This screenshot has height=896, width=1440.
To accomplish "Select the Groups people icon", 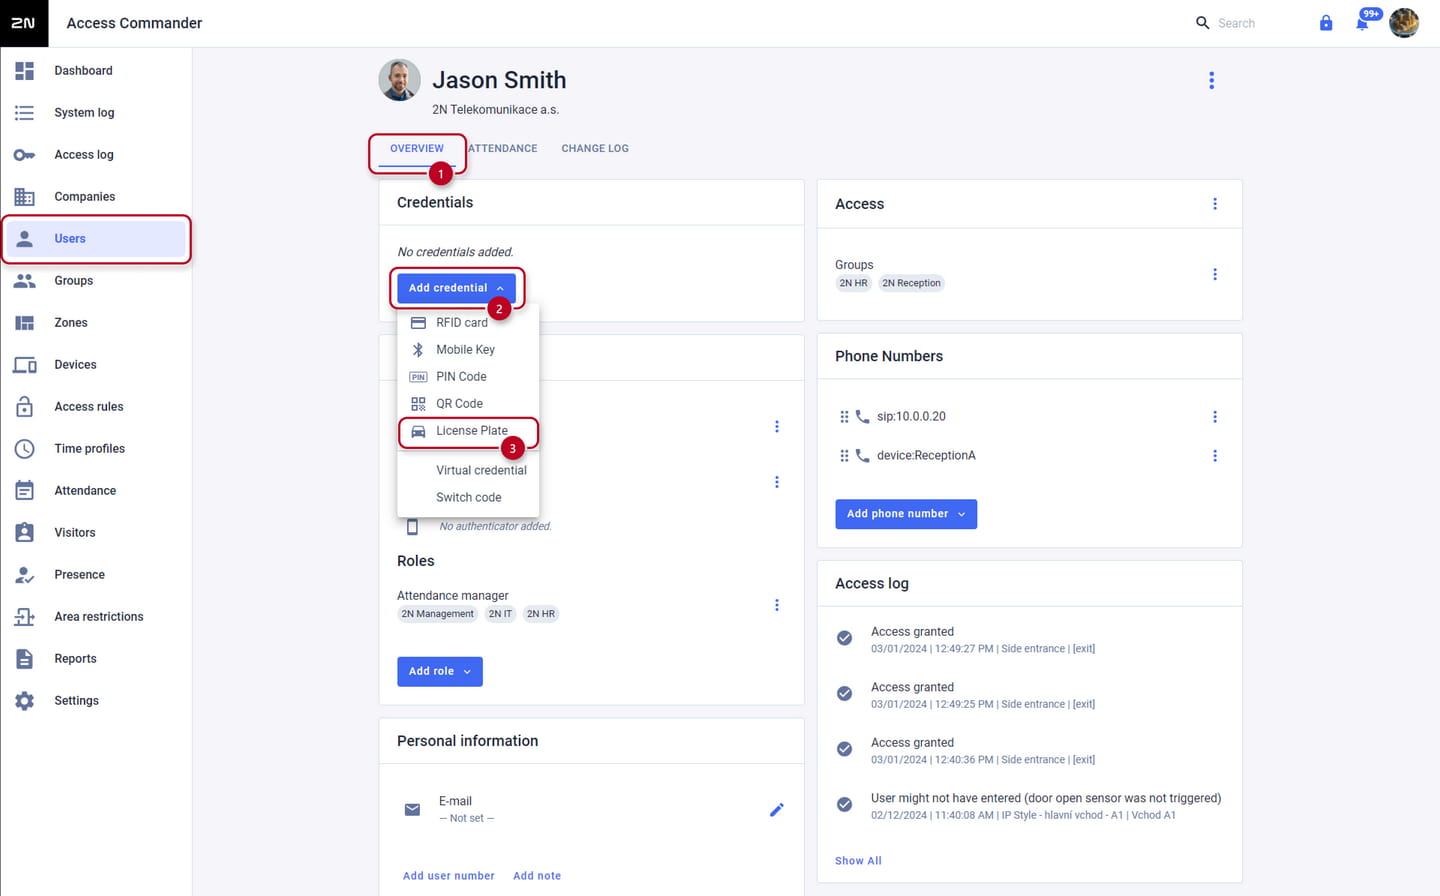I will (x=24, y=281).
